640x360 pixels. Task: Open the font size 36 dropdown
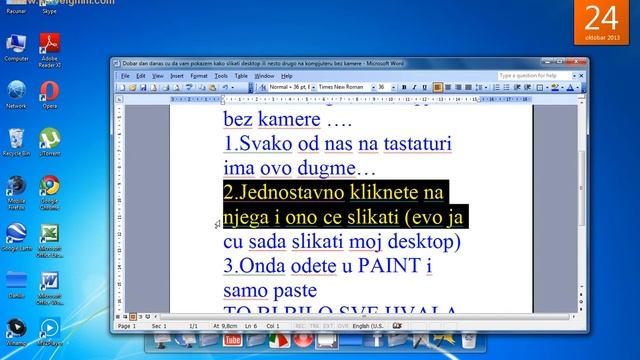pos(393,87)
